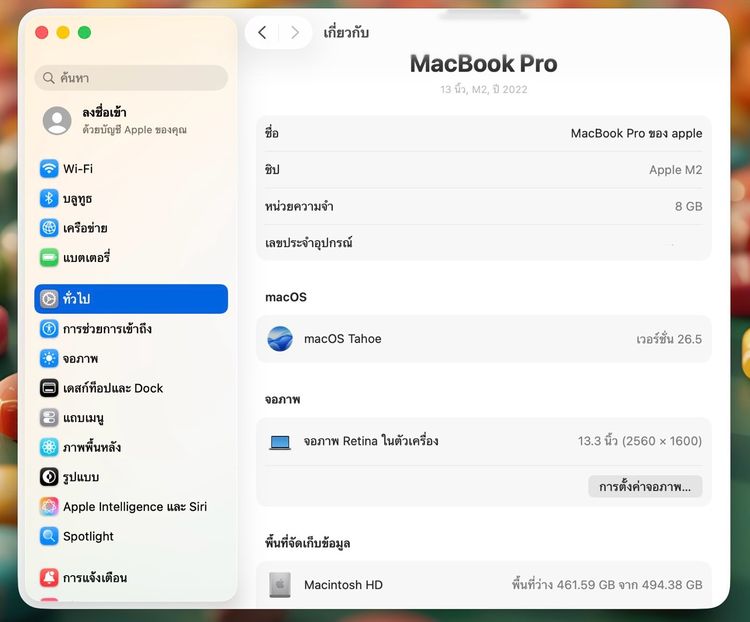This screenshot has height=622, width=750.
Task: Click the subtitle 13 นิ้ว, M2, ปี 2022
Action: [x=484, y=89]
